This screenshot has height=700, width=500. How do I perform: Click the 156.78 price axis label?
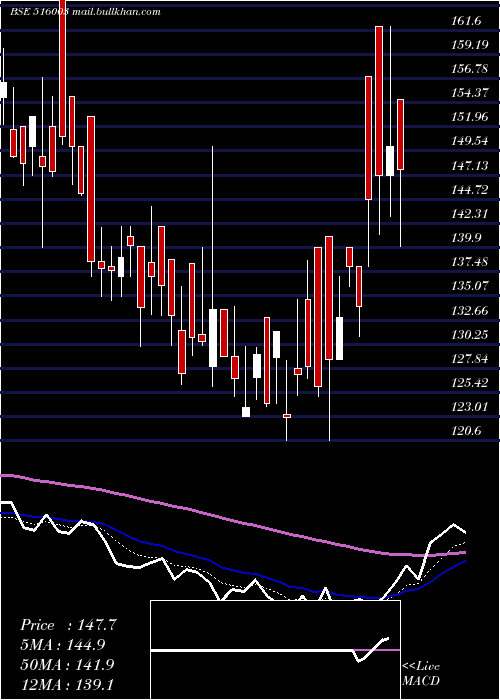coord(470,69)
